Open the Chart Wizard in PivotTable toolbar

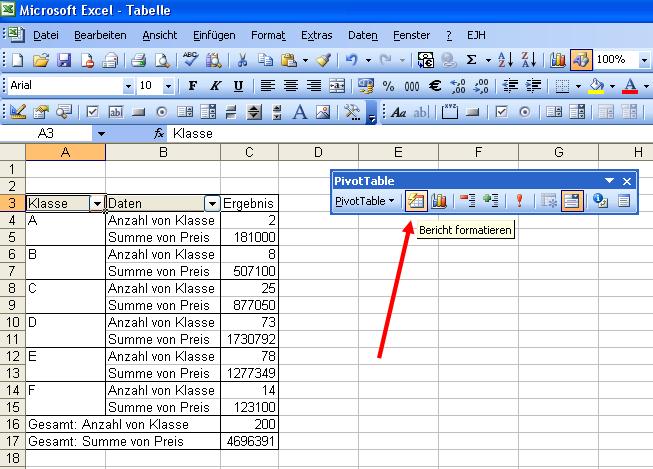(x=439, y=200)
